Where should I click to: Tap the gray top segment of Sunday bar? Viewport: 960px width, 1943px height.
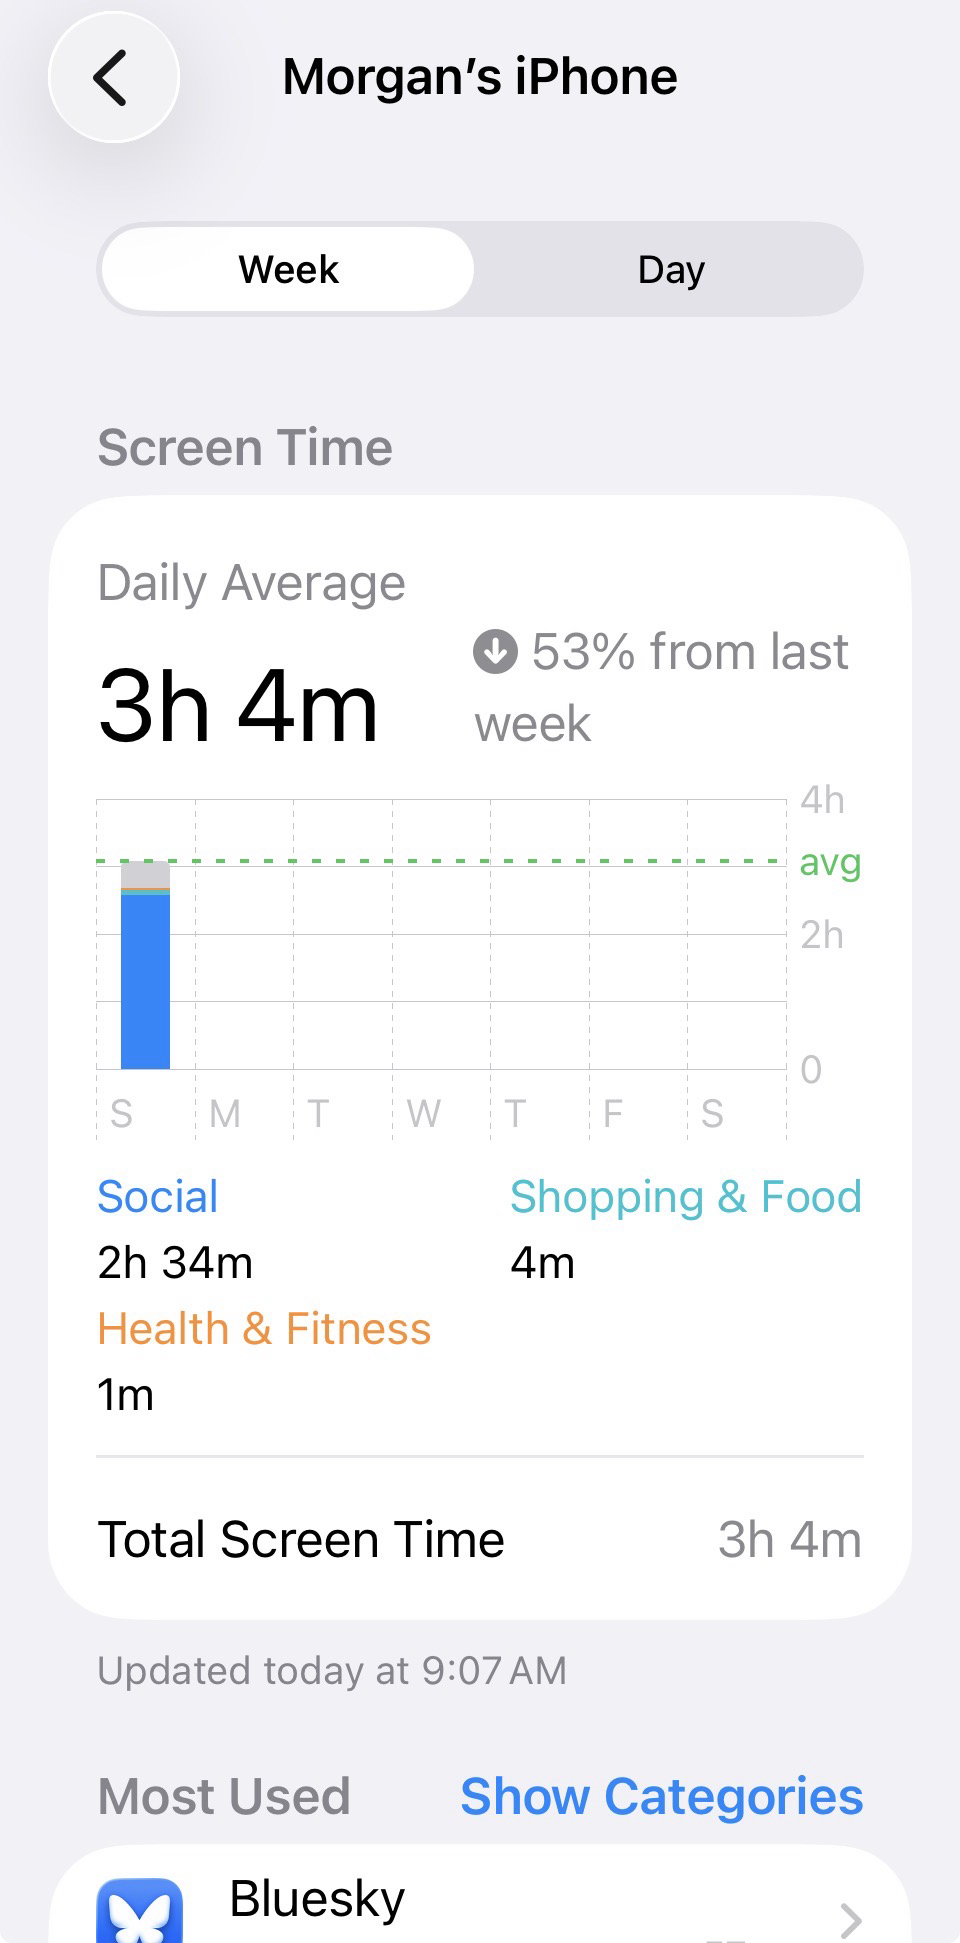point(145,874)
